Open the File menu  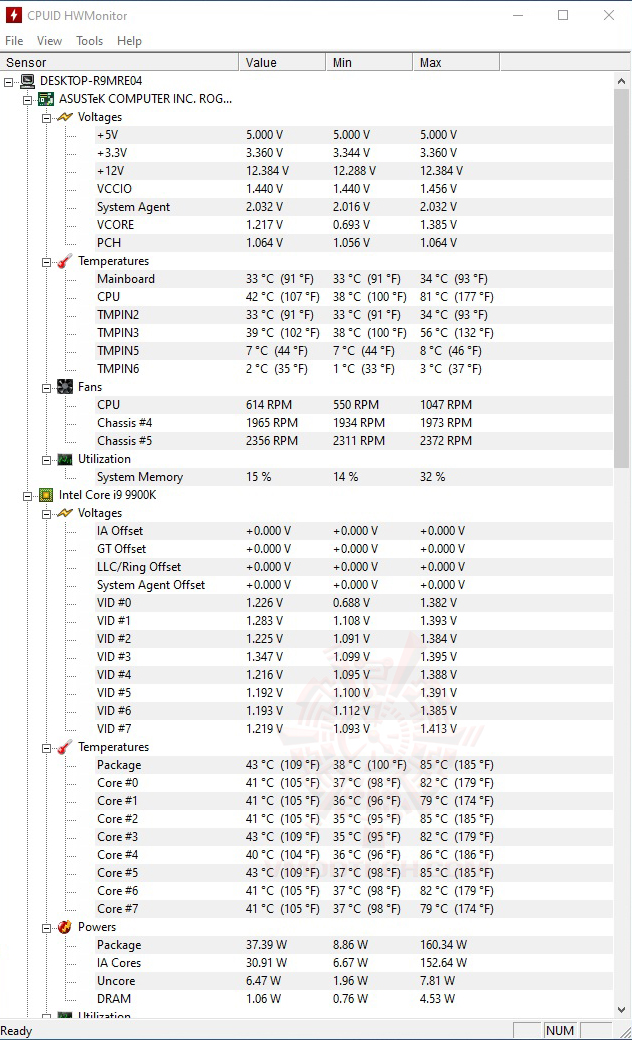14,41
